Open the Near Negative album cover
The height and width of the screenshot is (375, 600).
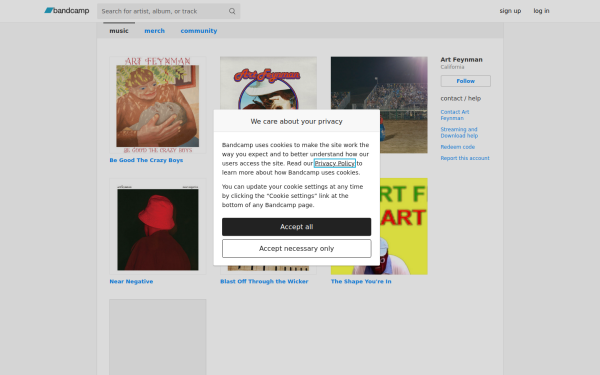[158, 226]
